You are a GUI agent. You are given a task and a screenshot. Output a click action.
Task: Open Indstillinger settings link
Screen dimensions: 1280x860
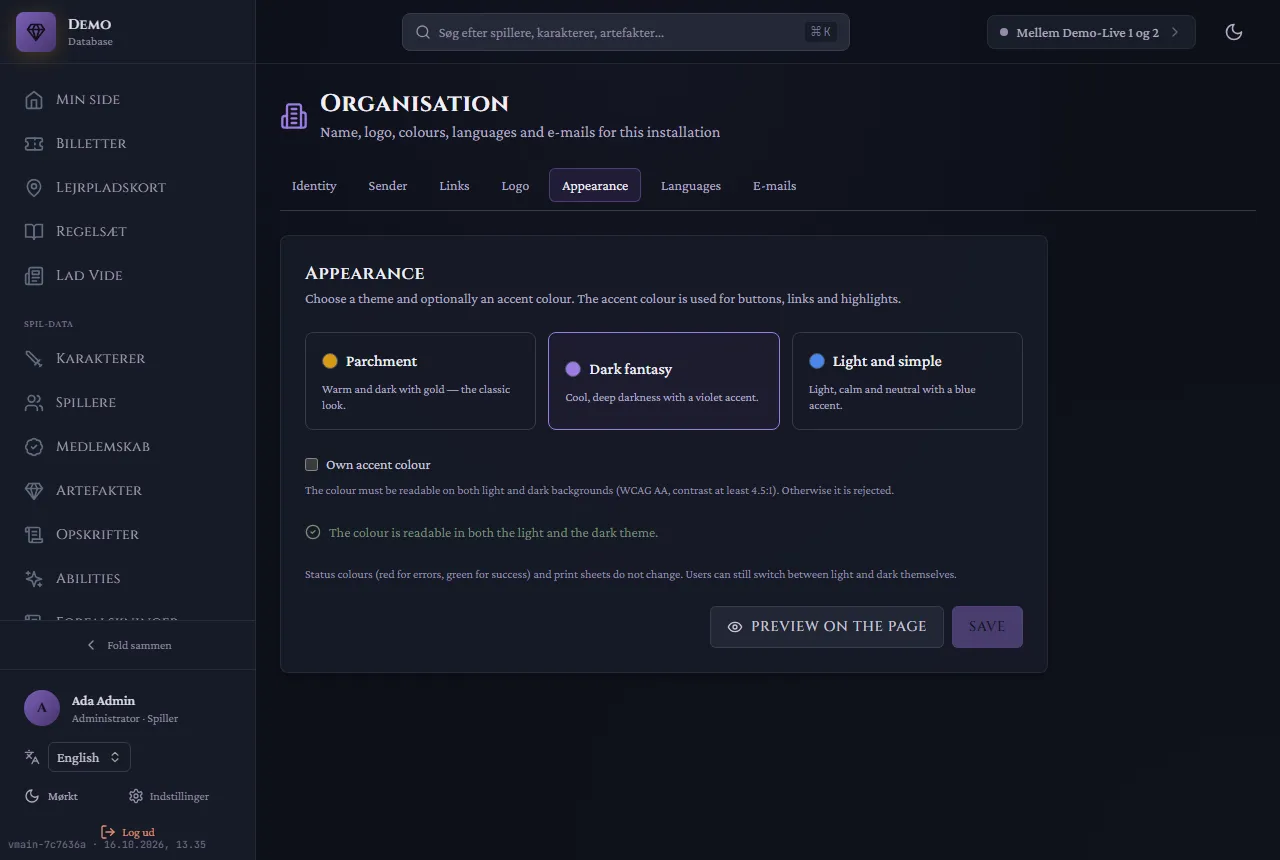(x=169, y=796)
